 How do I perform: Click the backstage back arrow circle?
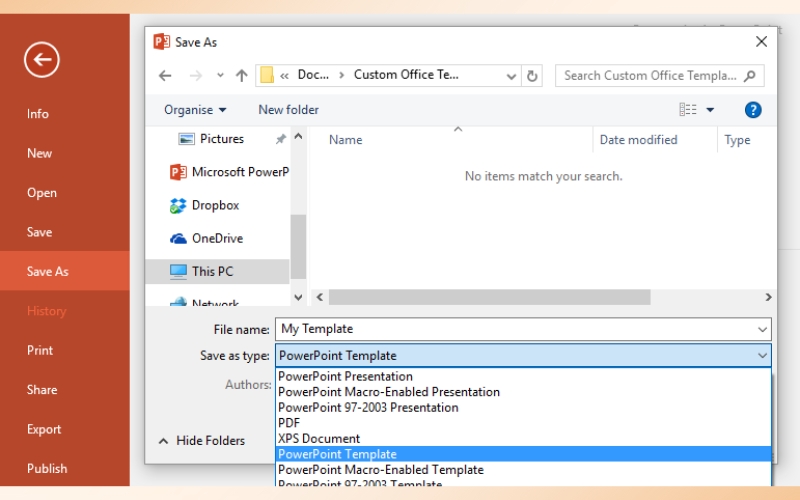(x=41, y=60)
